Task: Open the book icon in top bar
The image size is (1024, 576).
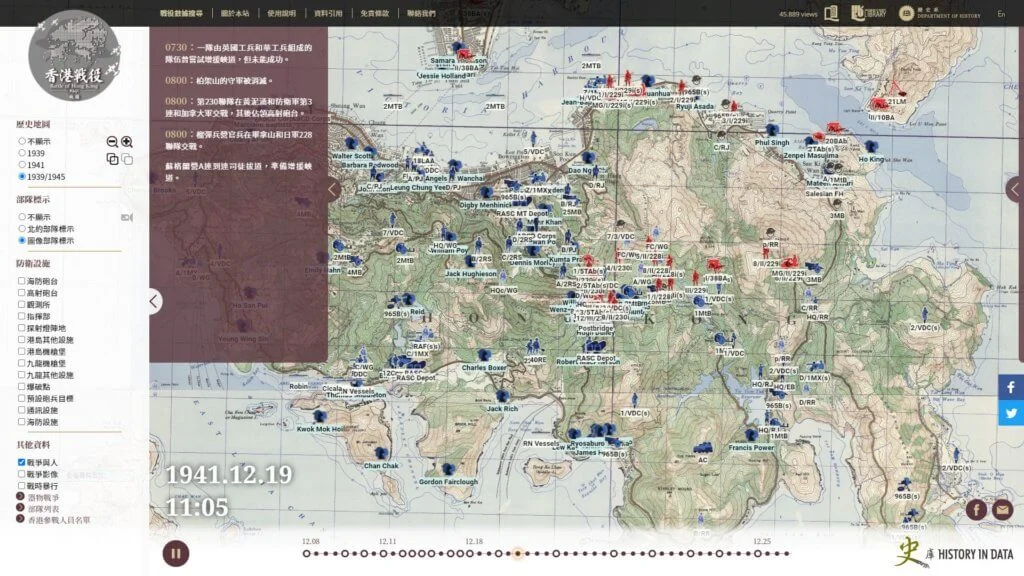Action: tap(831, 13)
